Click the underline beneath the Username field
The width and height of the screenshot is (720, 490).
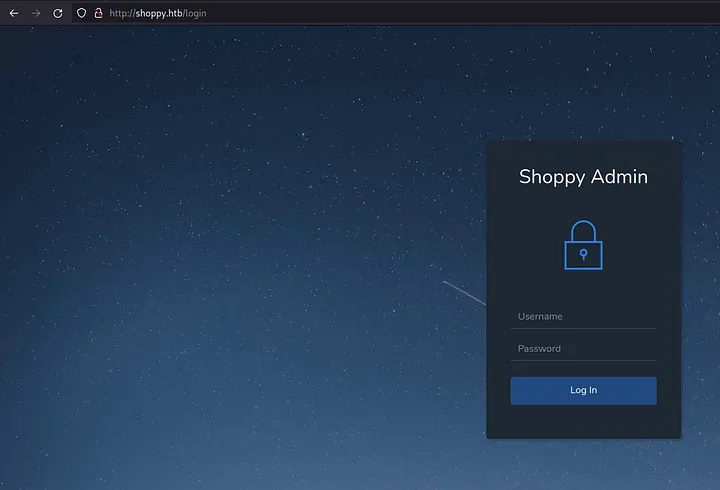(x=583, y=328)
